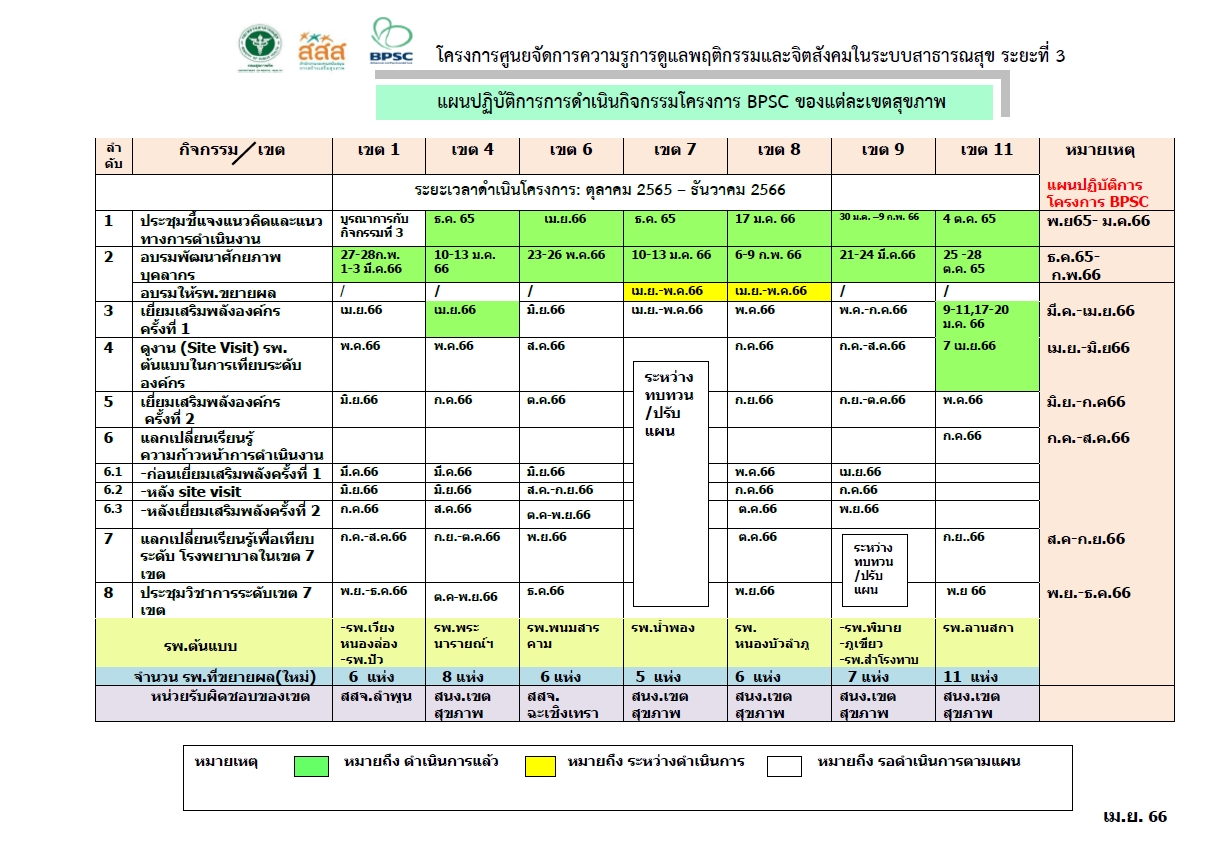The height and width of the screenshot is (859, 1229).
Task: Click the green BPSC heart logo
Action: [391, 41]
